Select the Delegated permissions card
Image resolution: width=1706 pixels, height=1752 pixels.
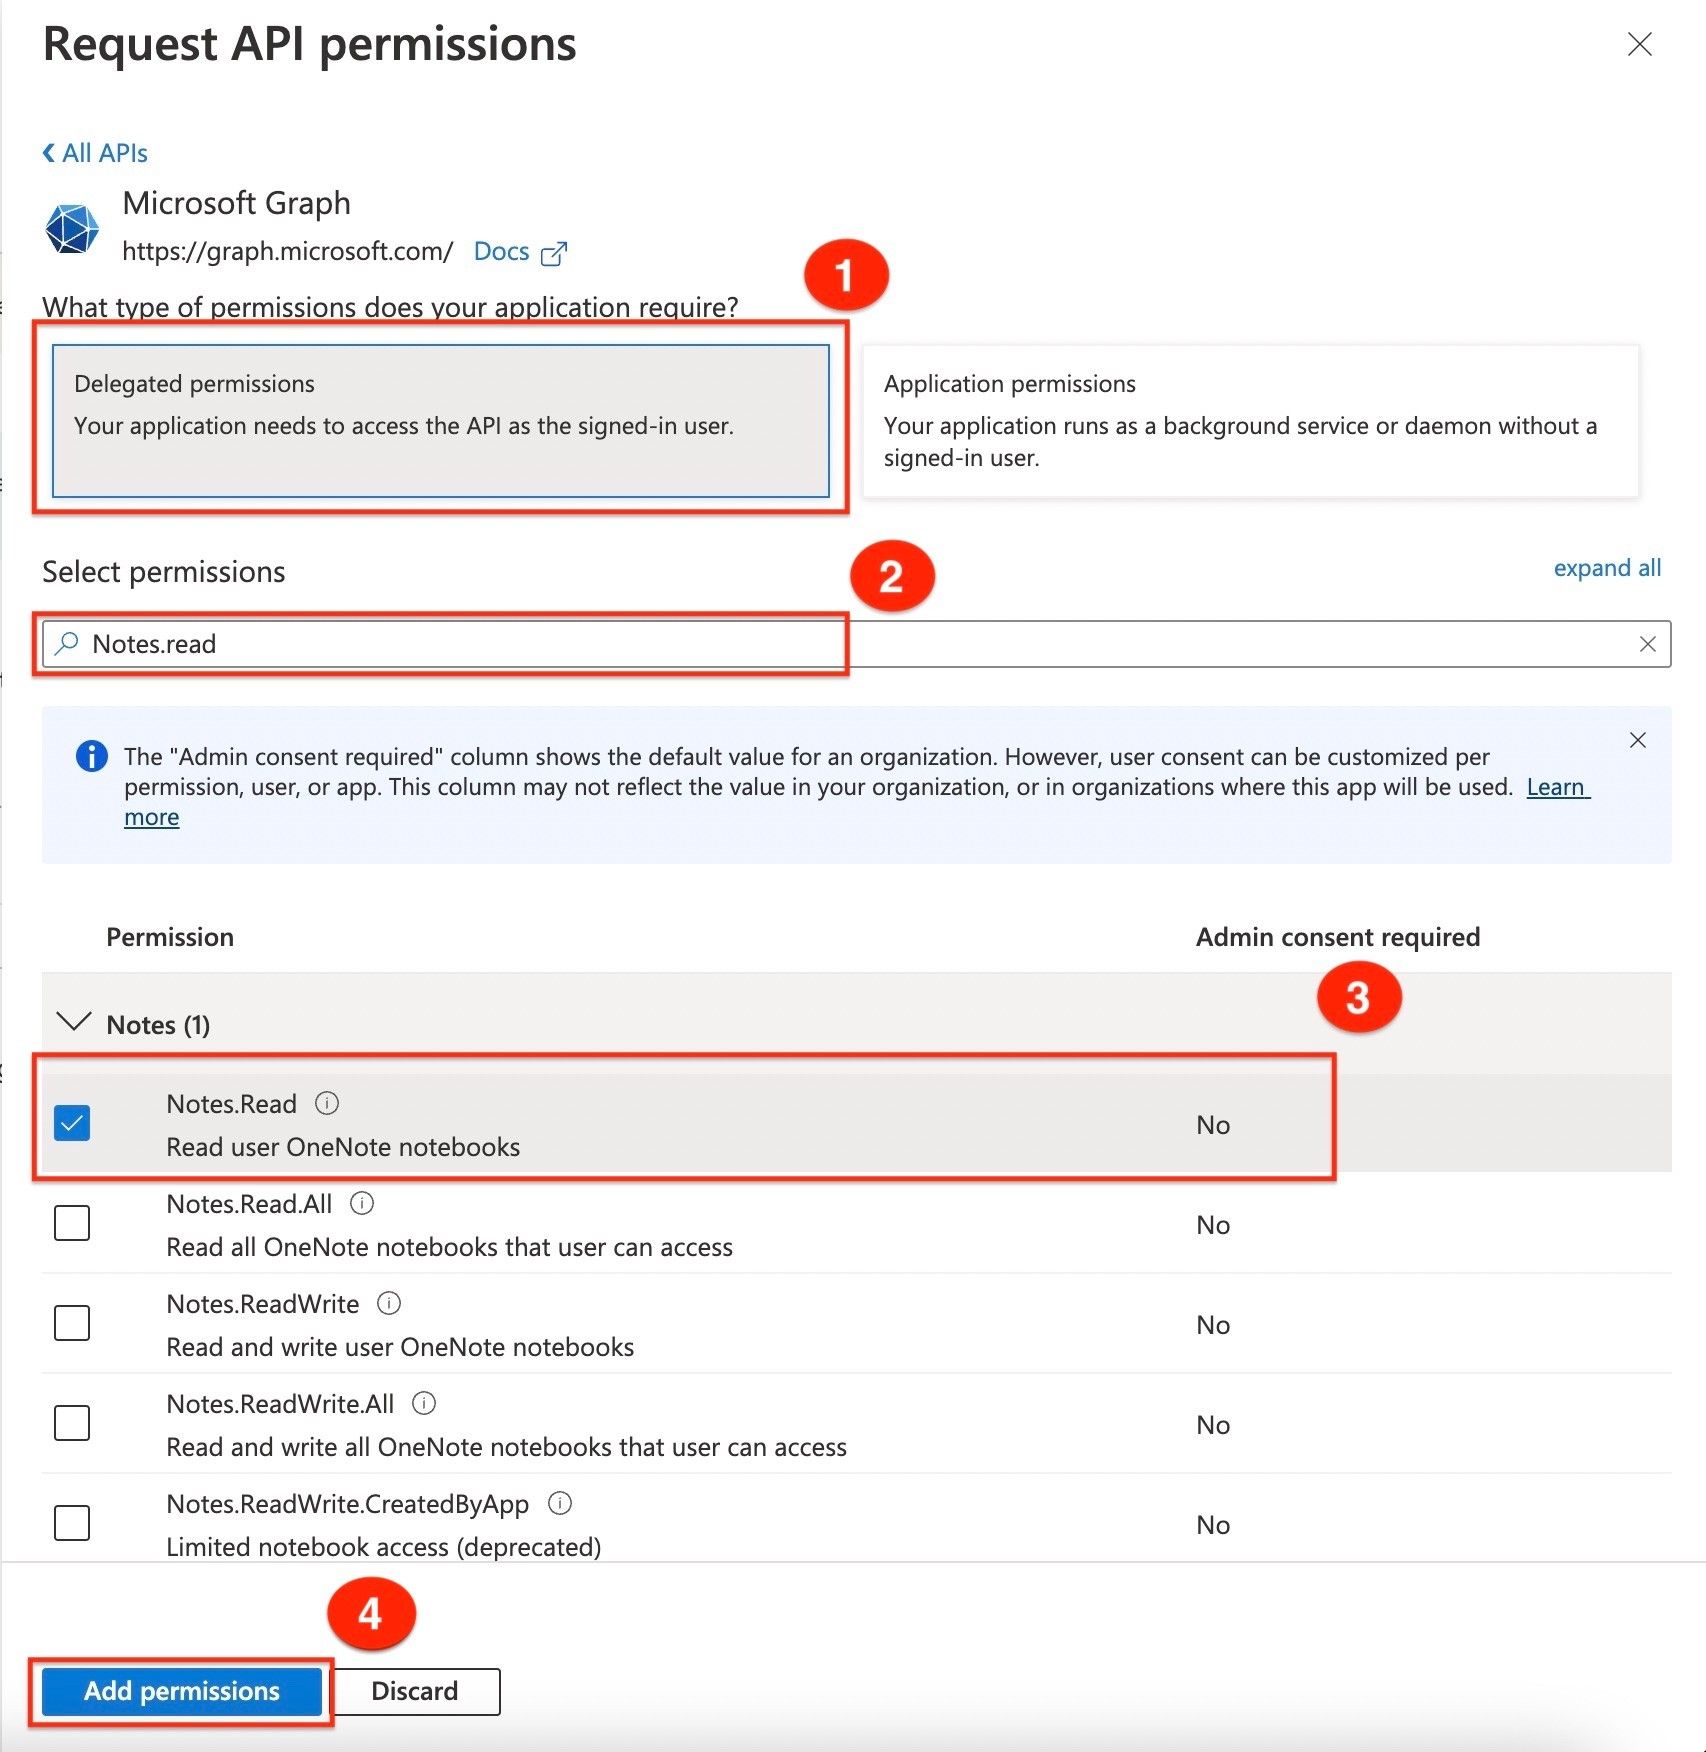pyautogui.click(x=440, y=420)
